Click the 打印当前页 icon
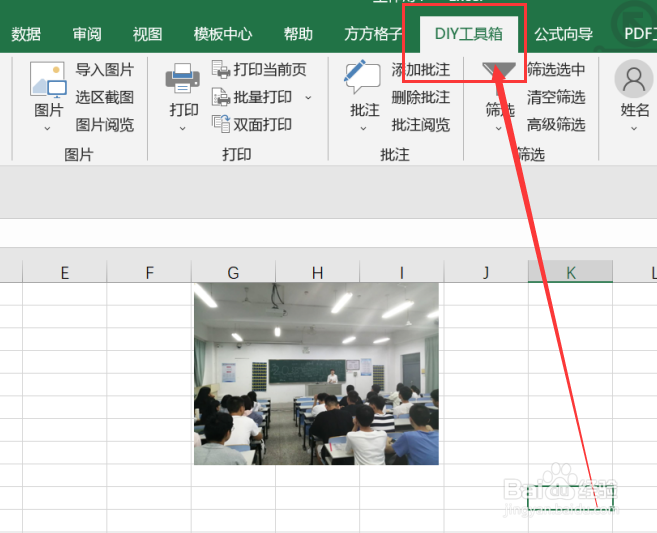Viewport: 657px width, 533px height. pos(221,70)
